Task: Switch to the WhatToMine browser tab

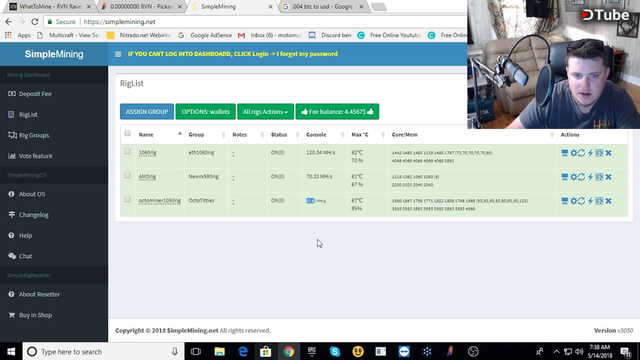Action: tap(50, 7)
